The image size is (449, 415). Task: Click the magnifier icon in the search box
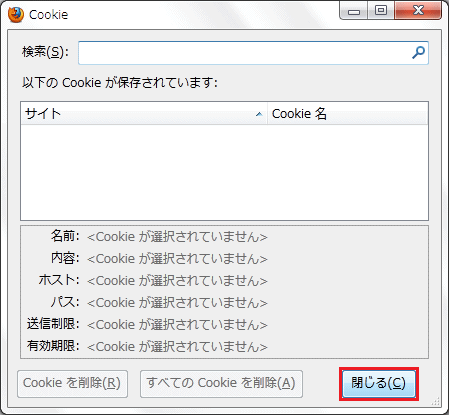tap(418, 53)
